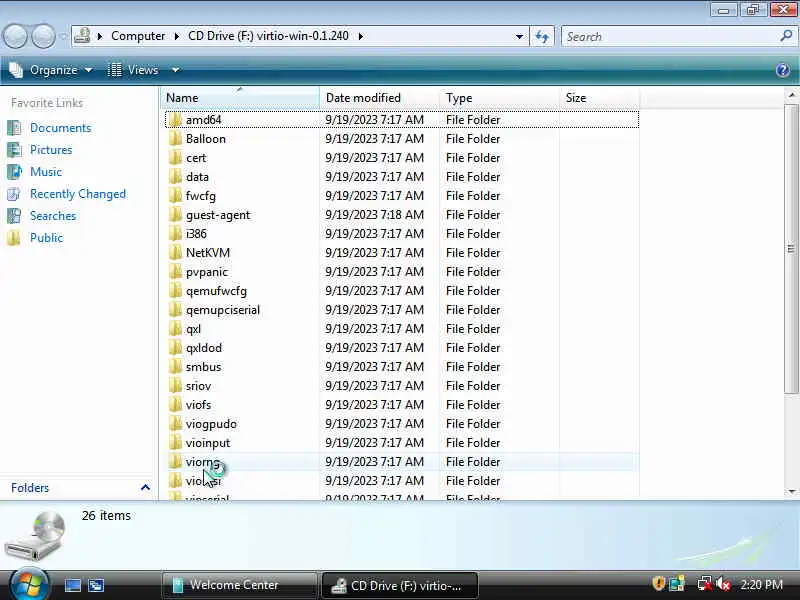
Task: Click the guest-agent 7:18 AM date cell
Action: pyautogui.click(x=374, y=215)
